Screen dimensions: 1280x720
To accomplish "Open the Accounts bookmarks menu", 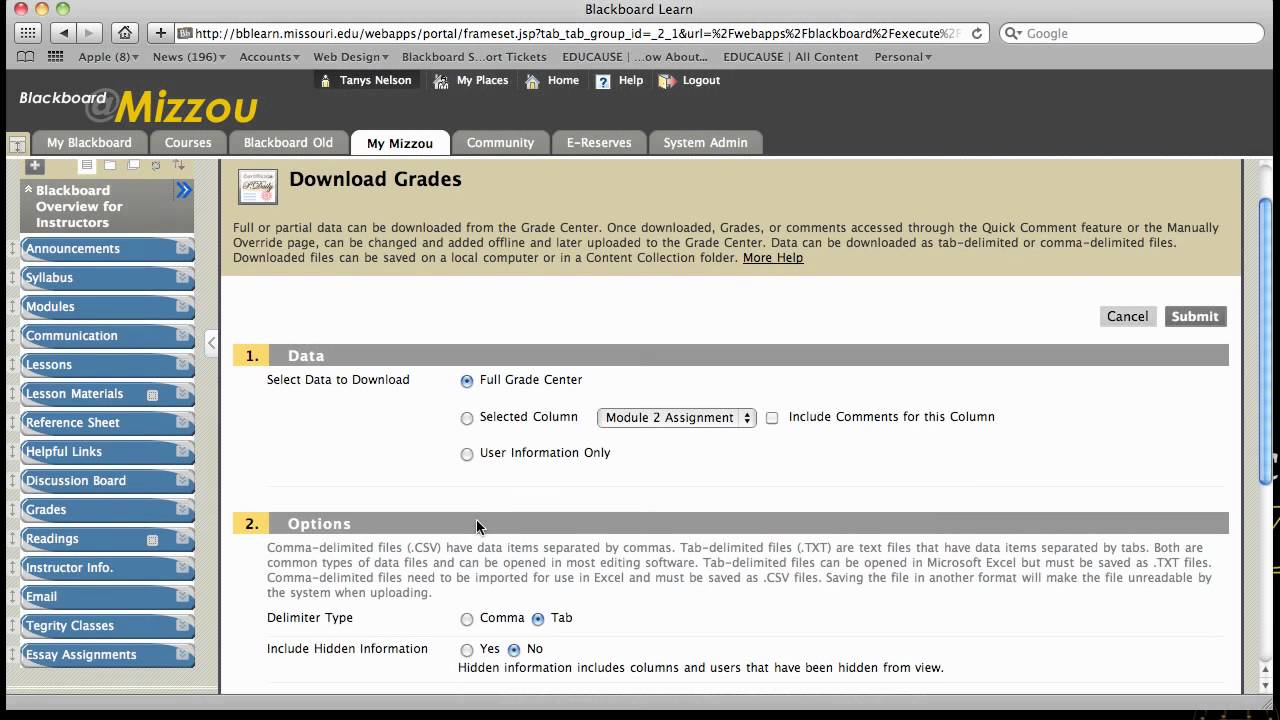I will click(270, 57).
